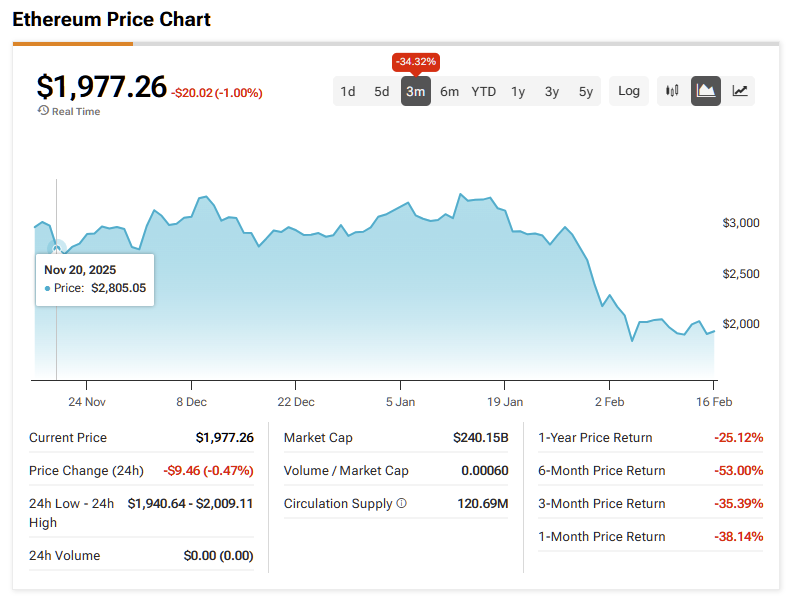Click the Ethereum Price Chart heading
793x601 pixels.
tap(111, 19)
